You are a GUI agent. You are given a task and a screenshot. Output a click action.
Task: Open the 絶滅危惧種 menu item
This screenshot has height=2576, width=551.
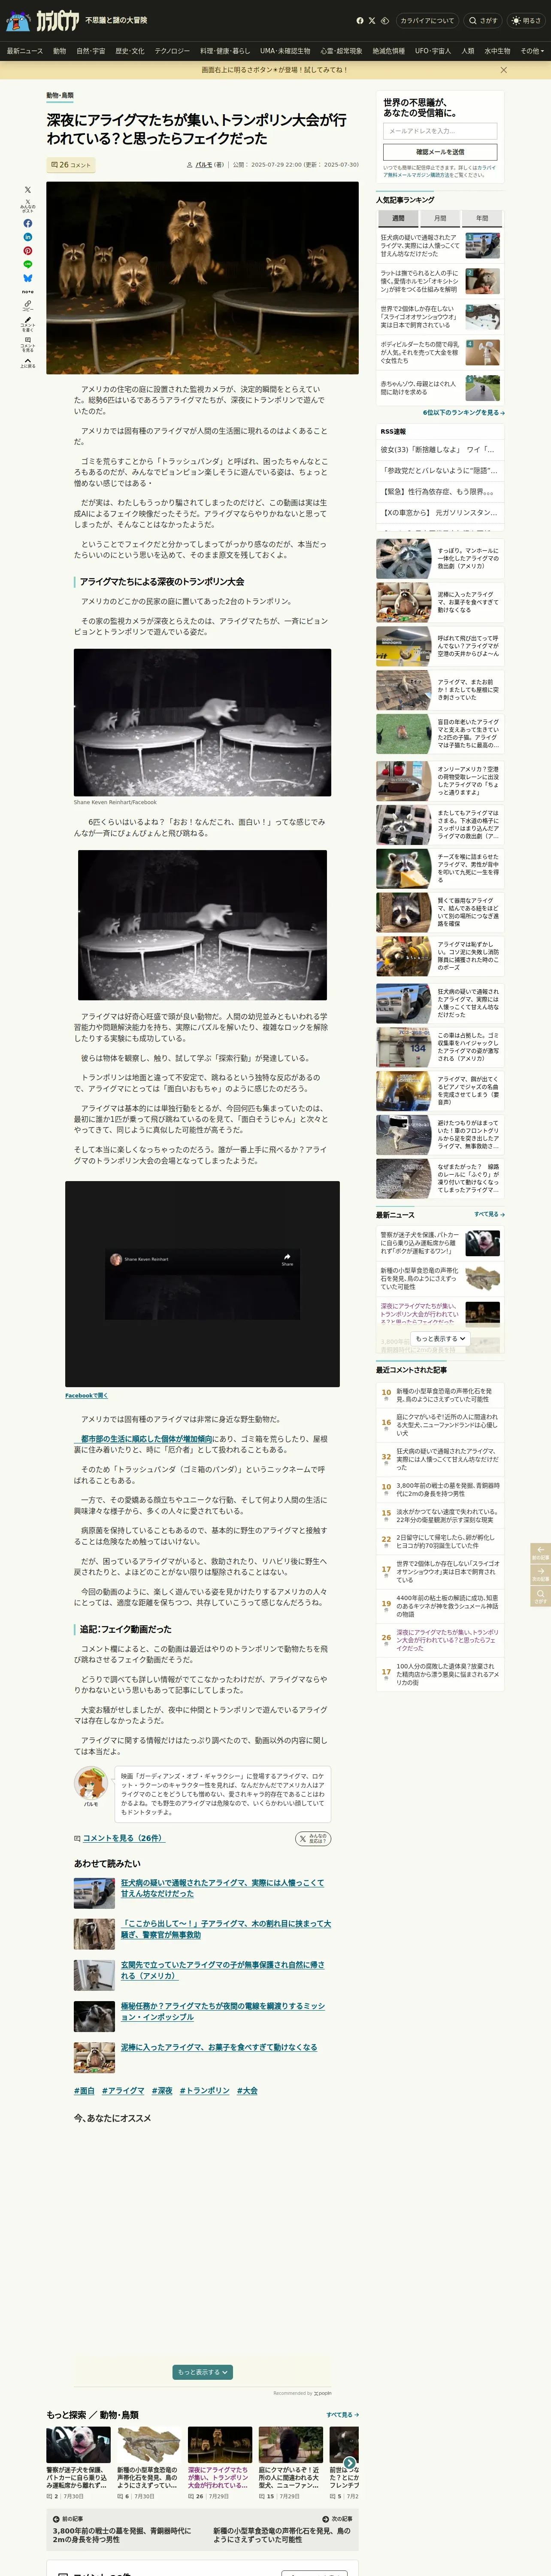[x=389, y=51]
